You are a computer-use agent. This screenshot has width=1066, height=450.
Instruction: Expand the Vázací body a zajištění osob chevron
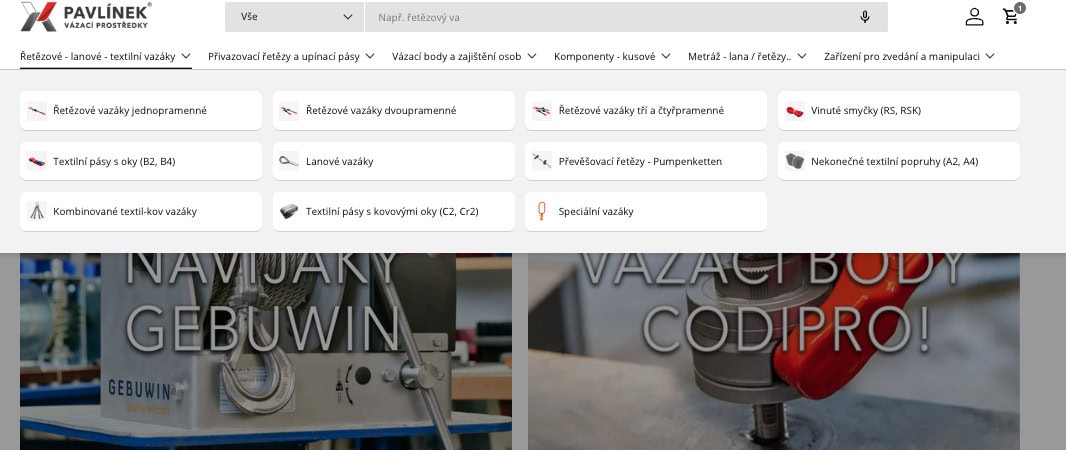click(x=532, y=56)
